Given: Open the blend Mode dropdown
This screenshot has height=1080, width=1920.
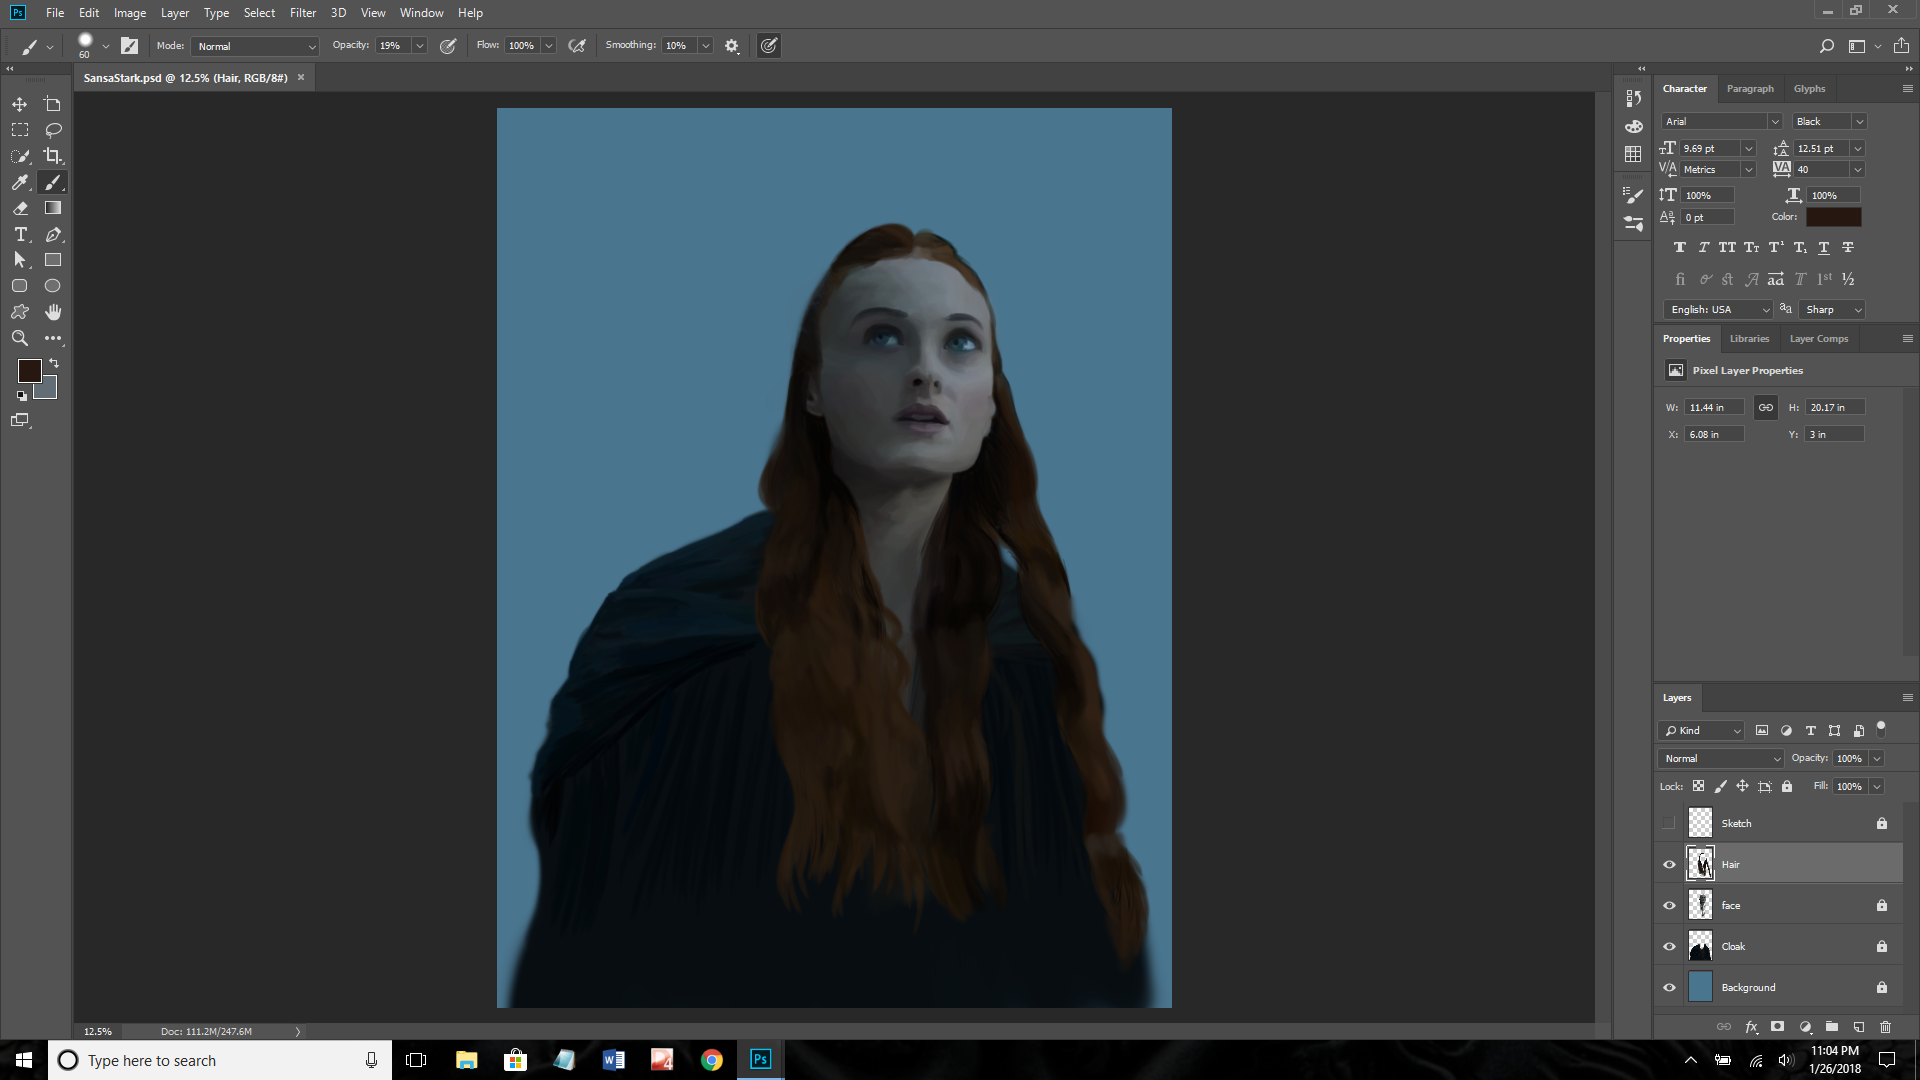Looking at the screenshot, I should (256, 46).
